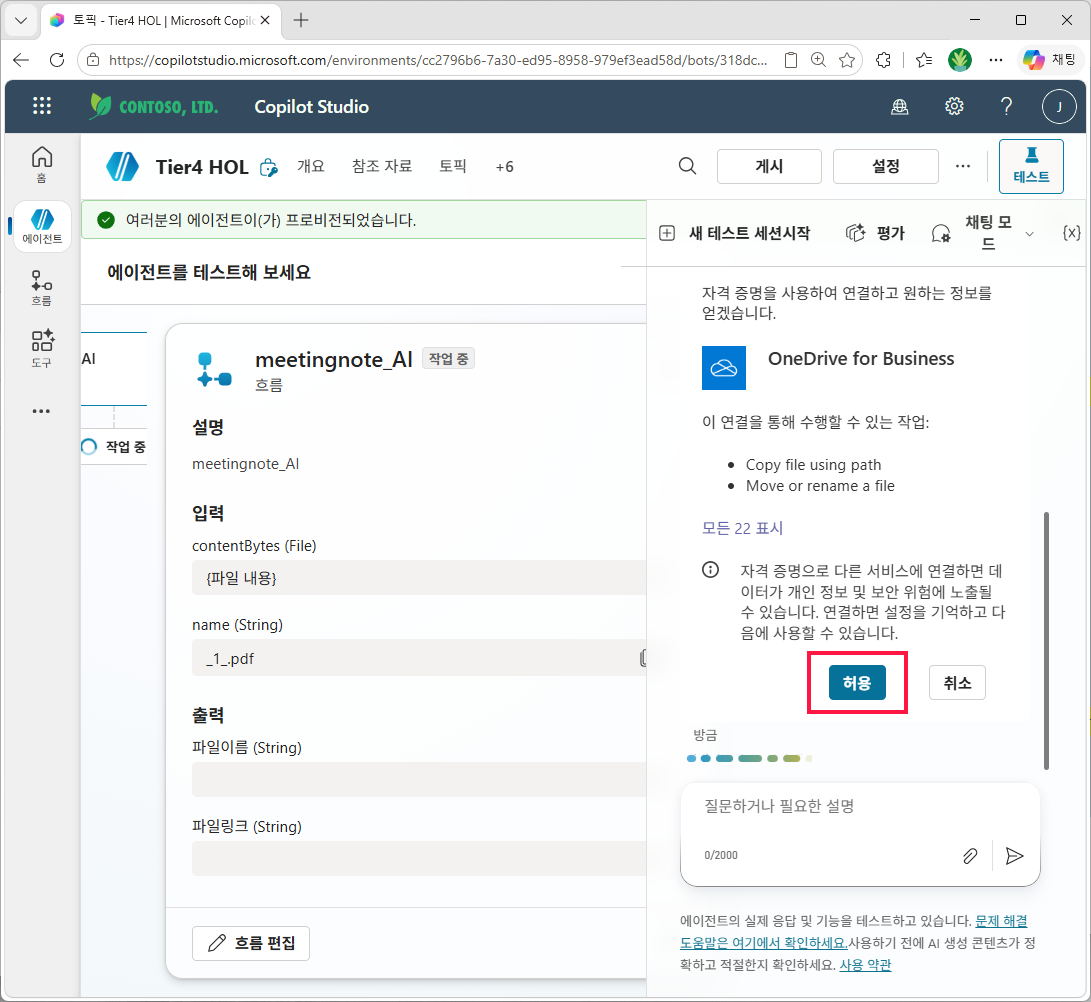
Task: Click the agent edit icon beside Tier4 HOL
Action: point(269,168)
